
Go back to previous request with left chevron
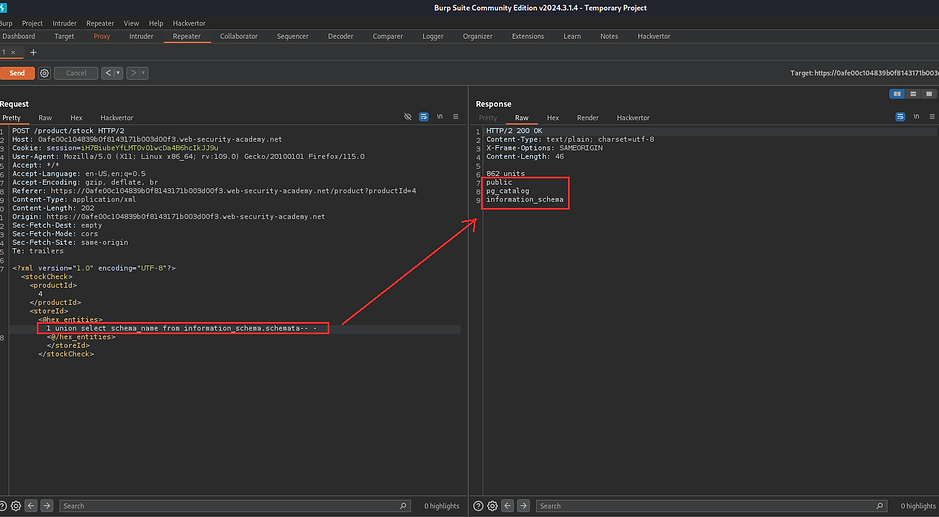(x=108, y=73)
